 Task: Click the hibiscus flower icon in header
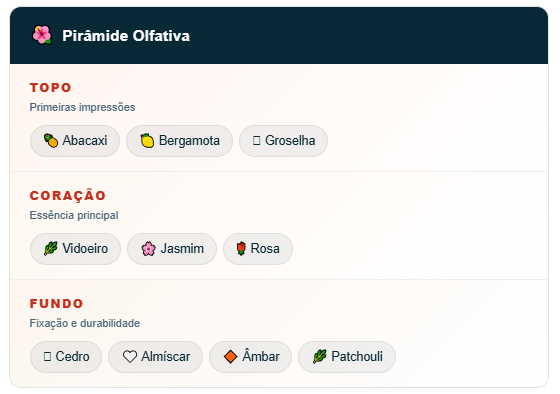pos(42,35)
